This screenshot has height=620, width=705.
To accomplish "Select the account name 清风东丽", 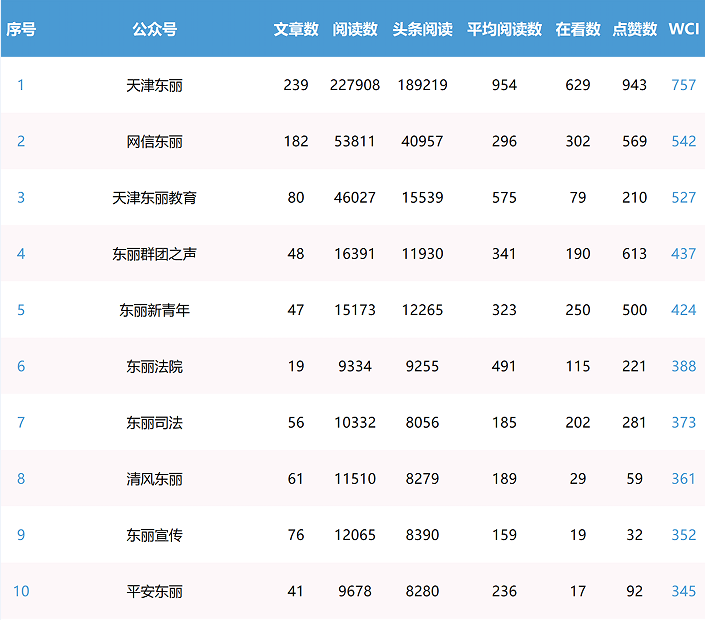I will (155, 479).
